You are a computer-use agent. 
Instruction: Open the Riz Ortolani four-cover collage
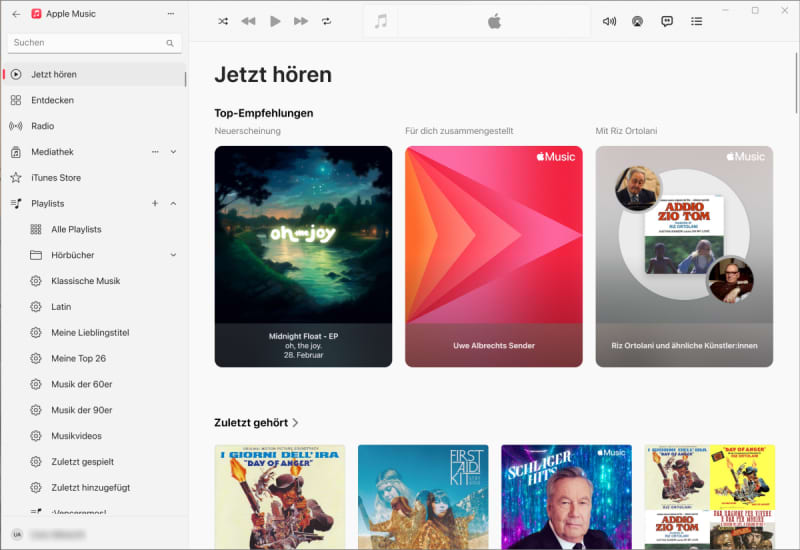(x=710, y=497)
